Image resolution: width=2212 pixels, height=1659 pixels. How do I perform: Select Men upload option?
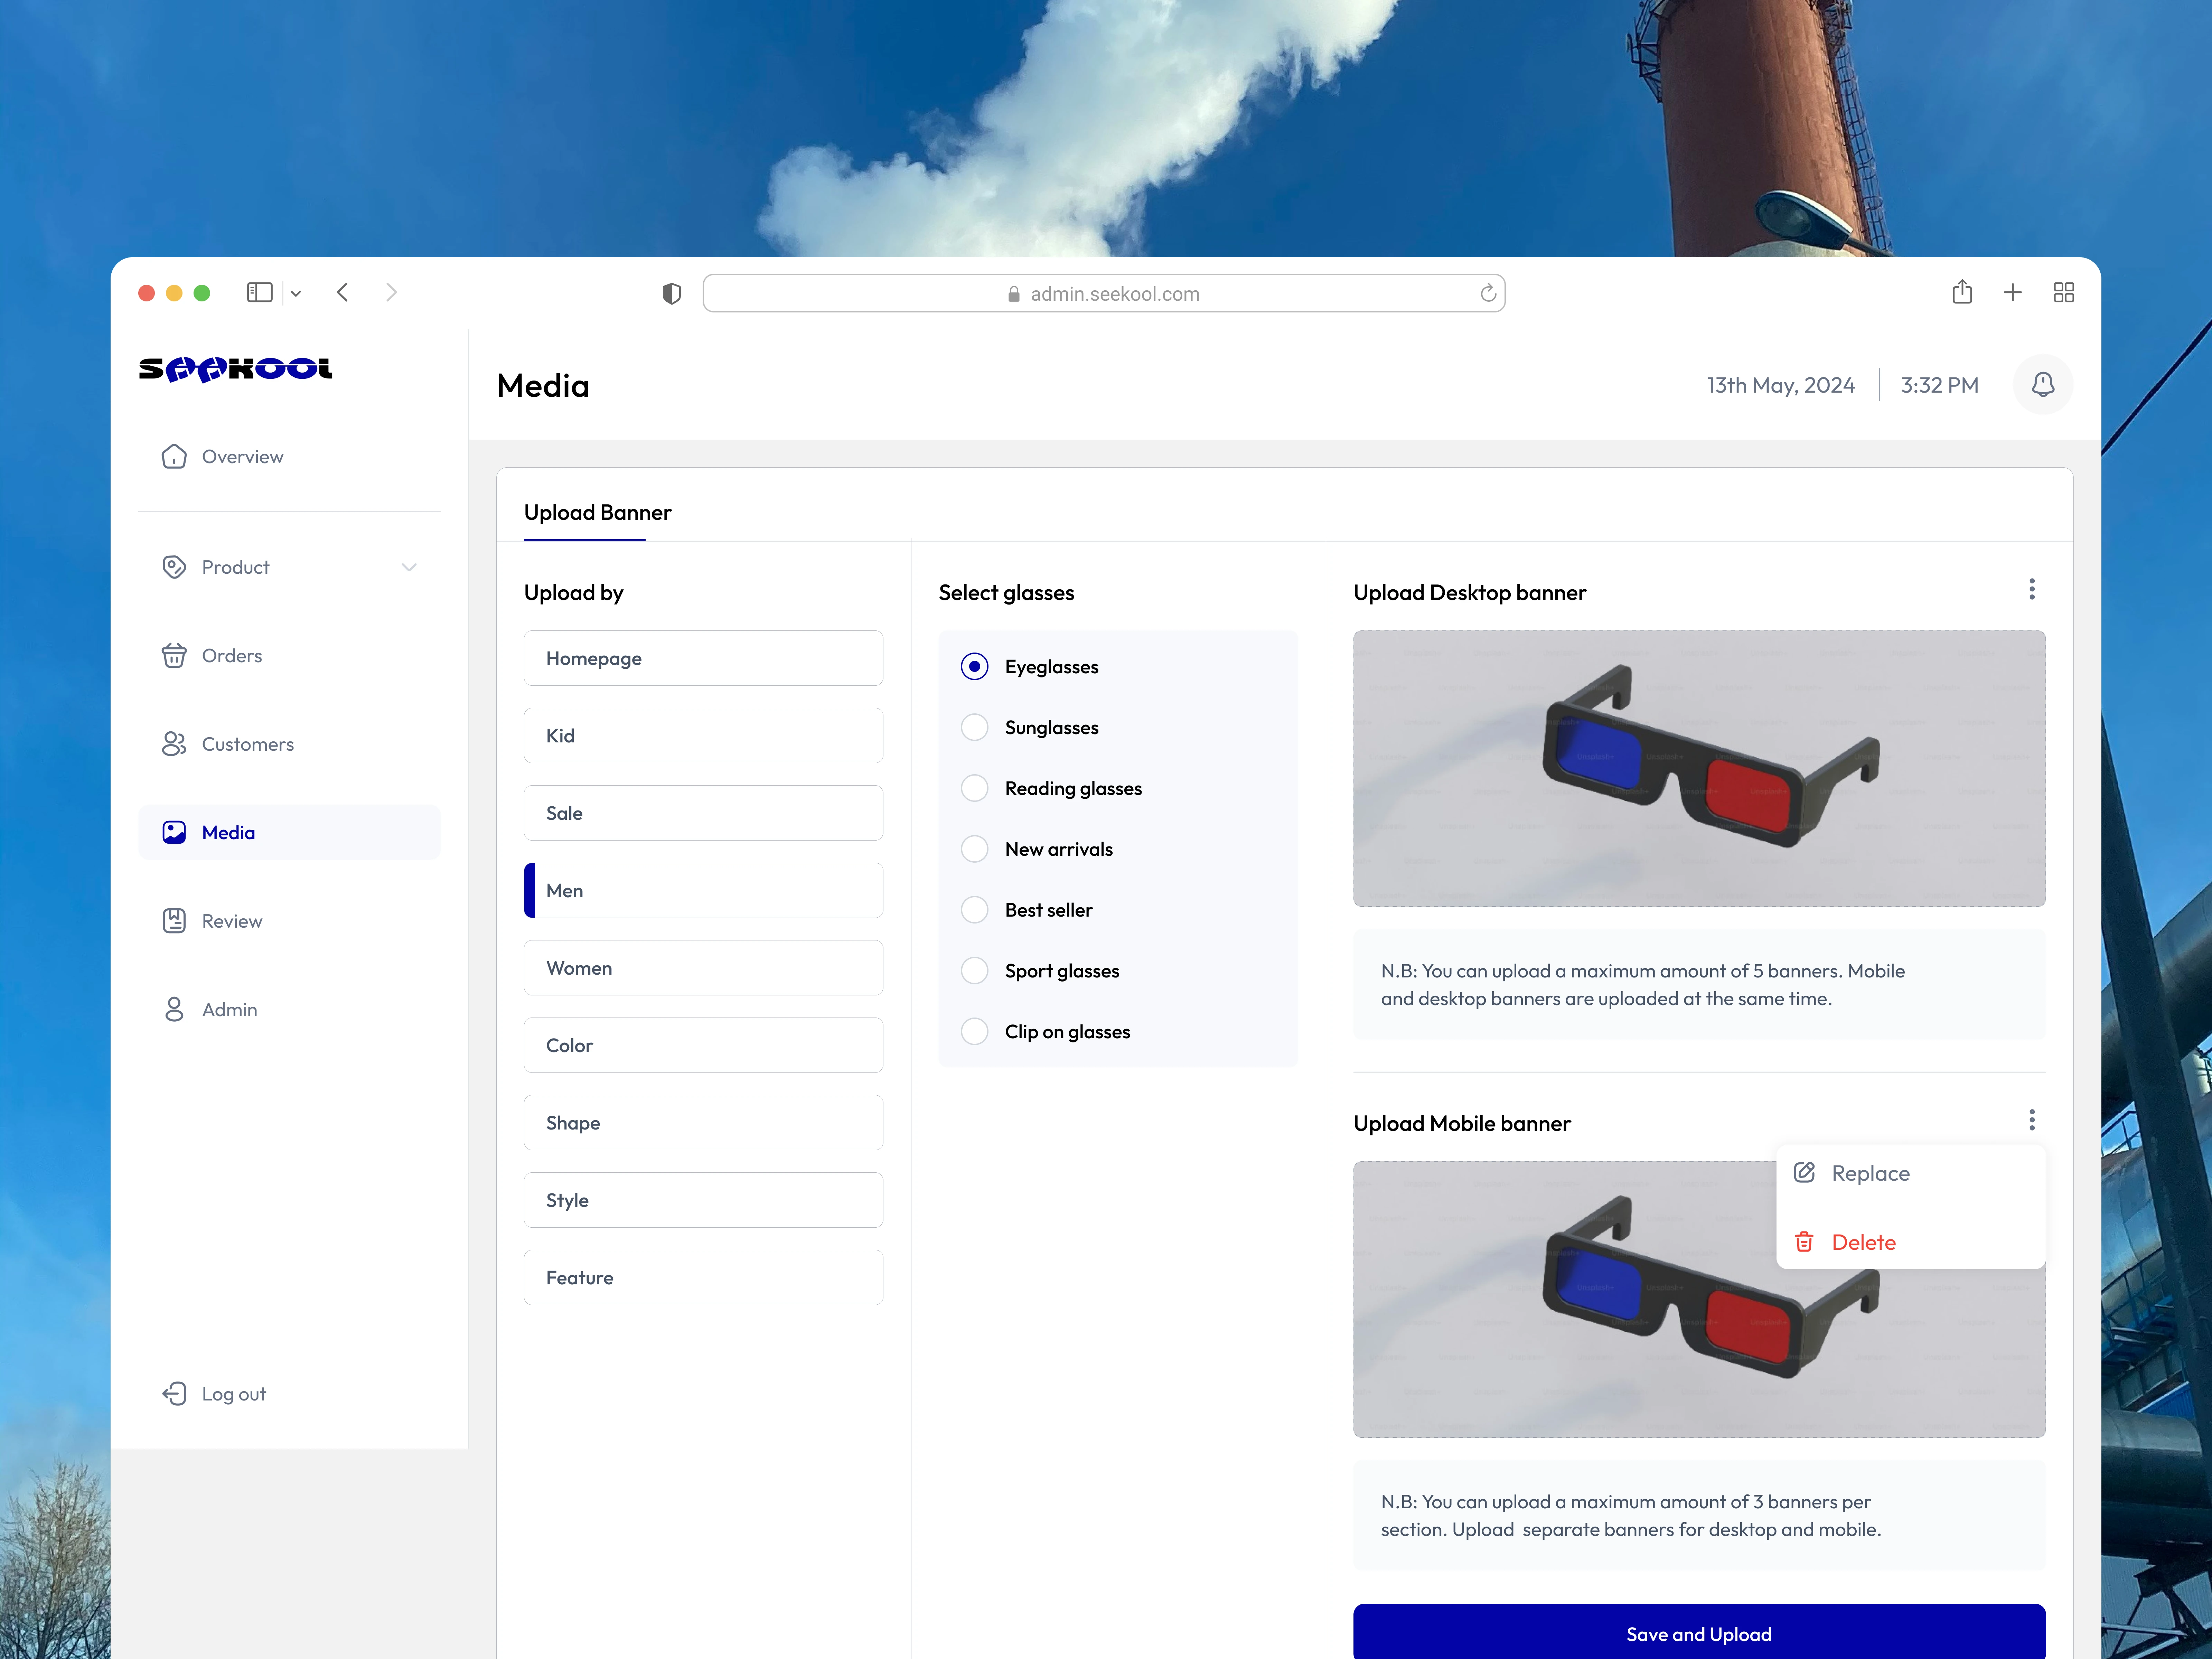pyautogui.click(x=703, y=890)
